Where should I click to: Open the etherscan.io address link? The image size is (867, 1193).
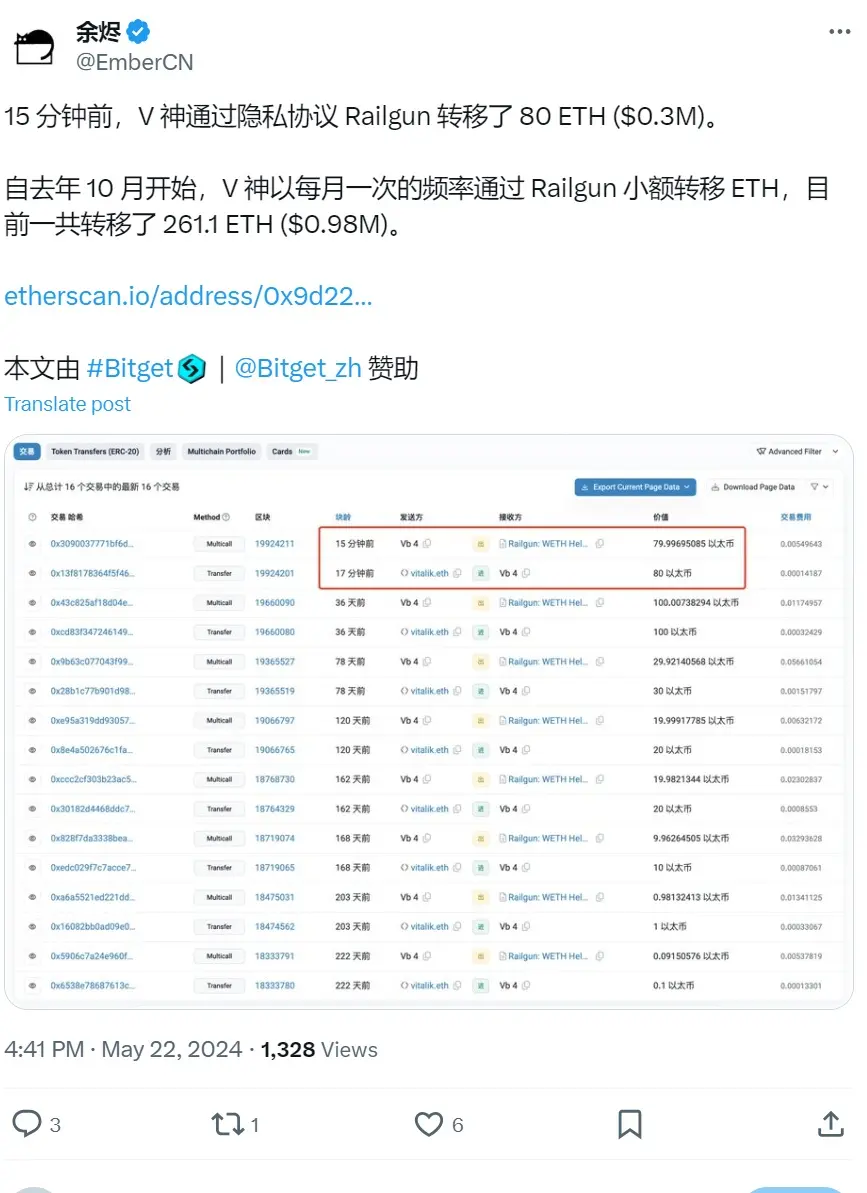[188, 296]
